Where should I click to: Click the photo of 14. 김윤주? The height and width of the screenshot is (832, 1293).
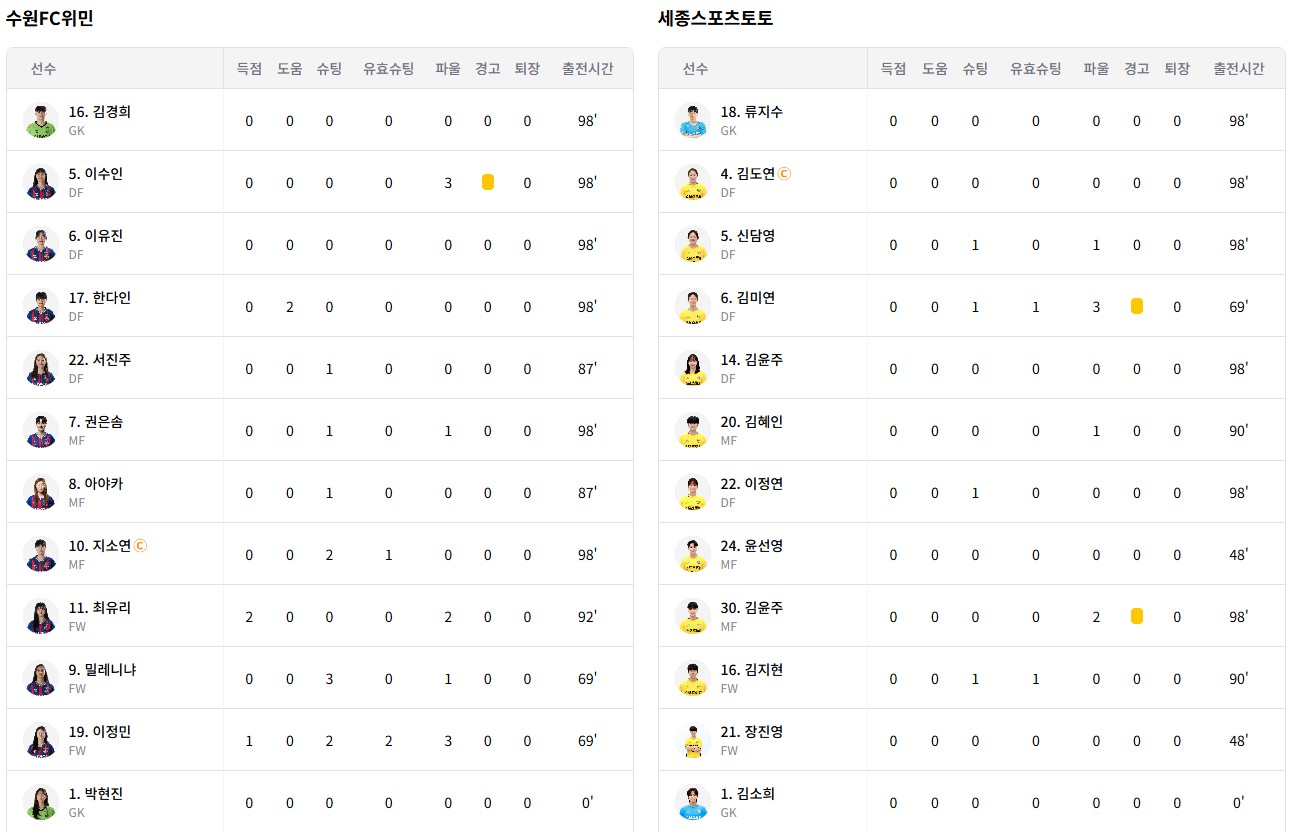[x=693, y=368]
